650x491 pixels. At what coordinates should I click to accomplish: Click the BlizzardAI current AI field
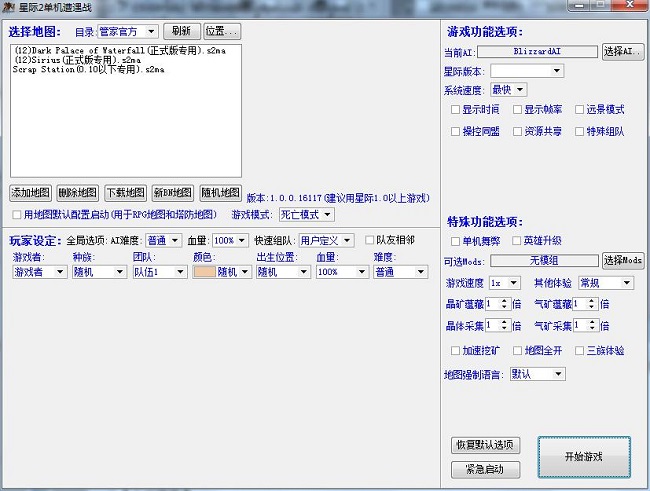click(537, 51)
